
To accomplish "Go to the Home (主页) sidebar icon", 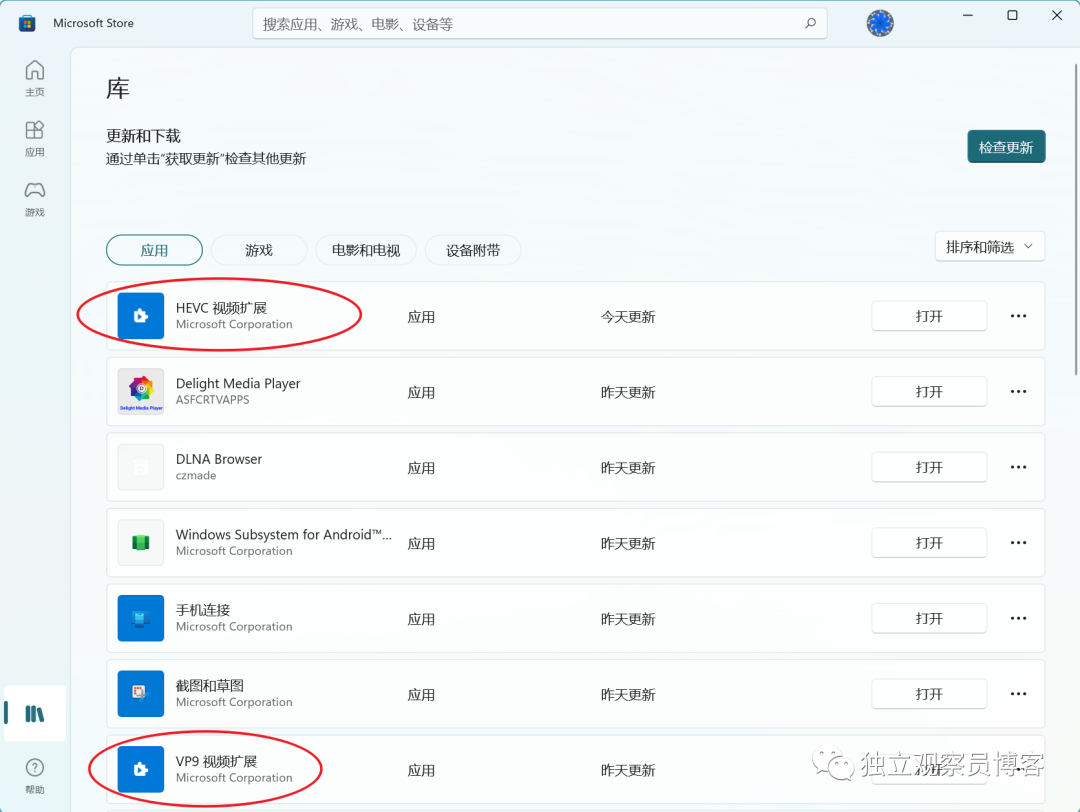I will (x=34, y=79).
